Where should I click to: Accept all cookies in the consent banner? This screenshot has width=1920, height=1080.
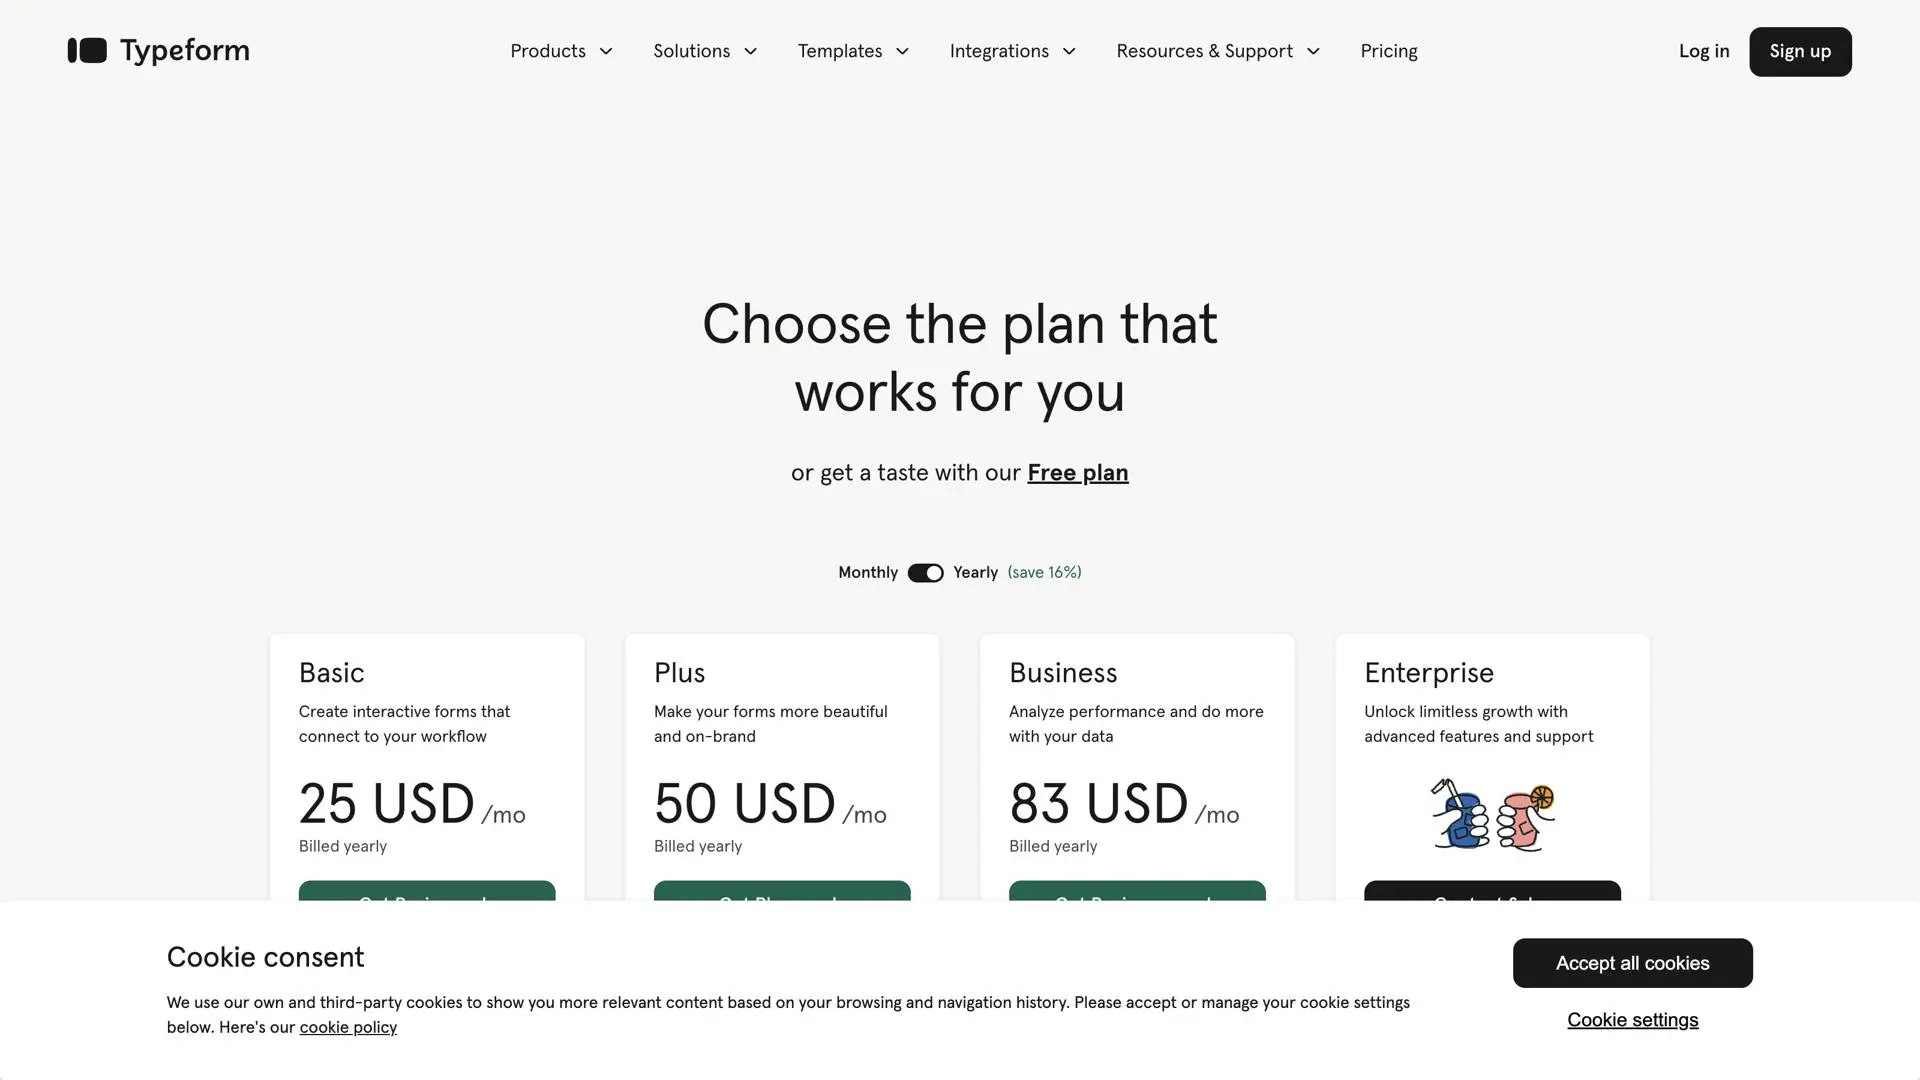click(1632, 963)
